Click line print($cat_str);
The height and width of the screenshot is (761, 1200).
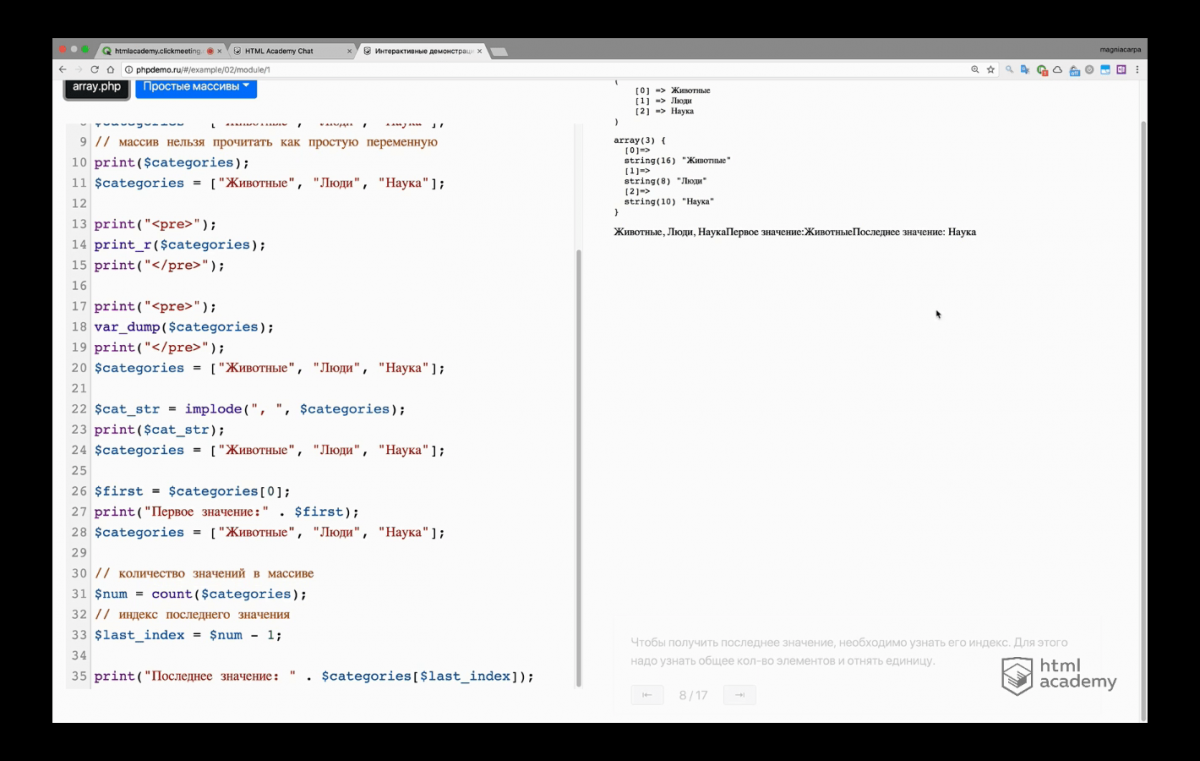point(160,430)
